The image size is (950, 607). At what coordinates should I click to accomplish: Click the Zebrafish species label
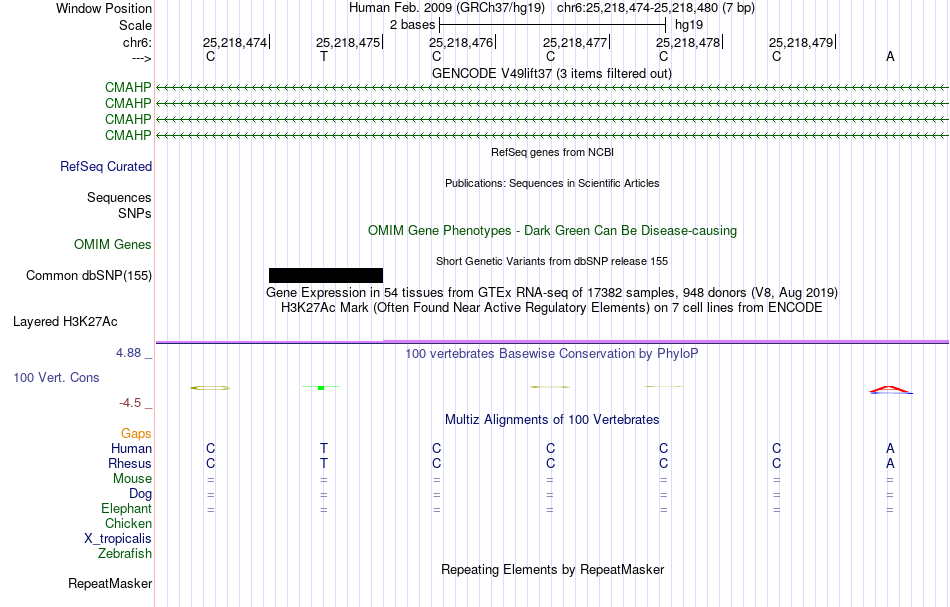(125, 553)
